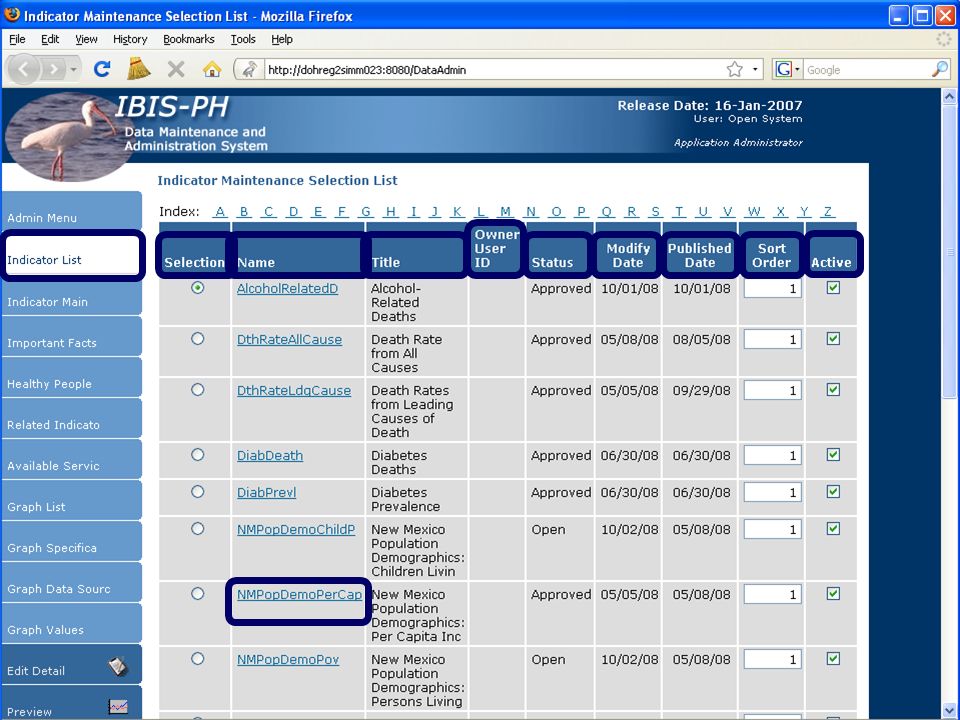960x720 pixels.
Task: Open the Bookmarks menu
Action: click(189, 39)
